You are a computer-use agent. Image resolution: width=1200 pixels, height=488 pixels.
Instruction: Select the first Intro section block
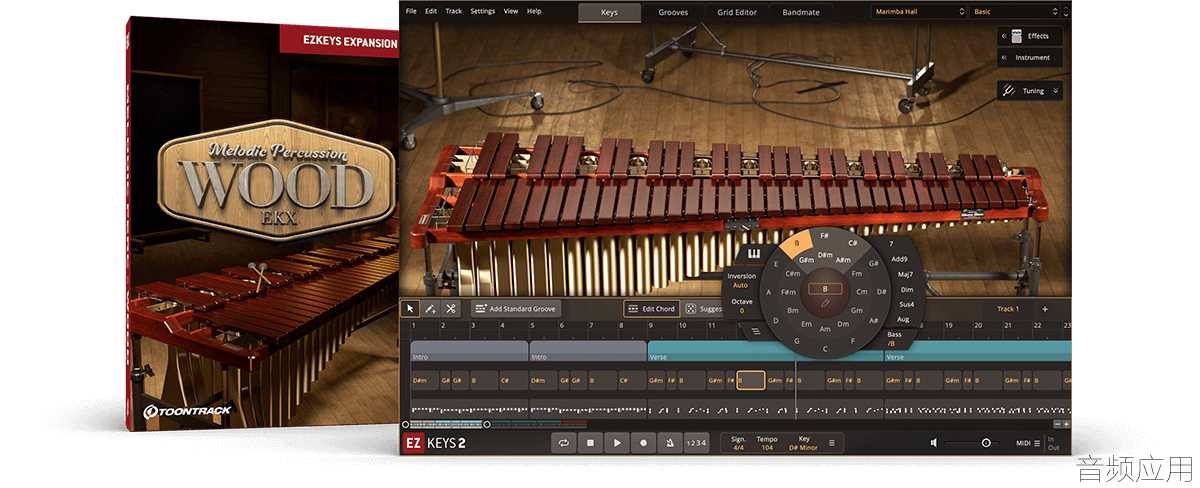(x=469, y=352)
